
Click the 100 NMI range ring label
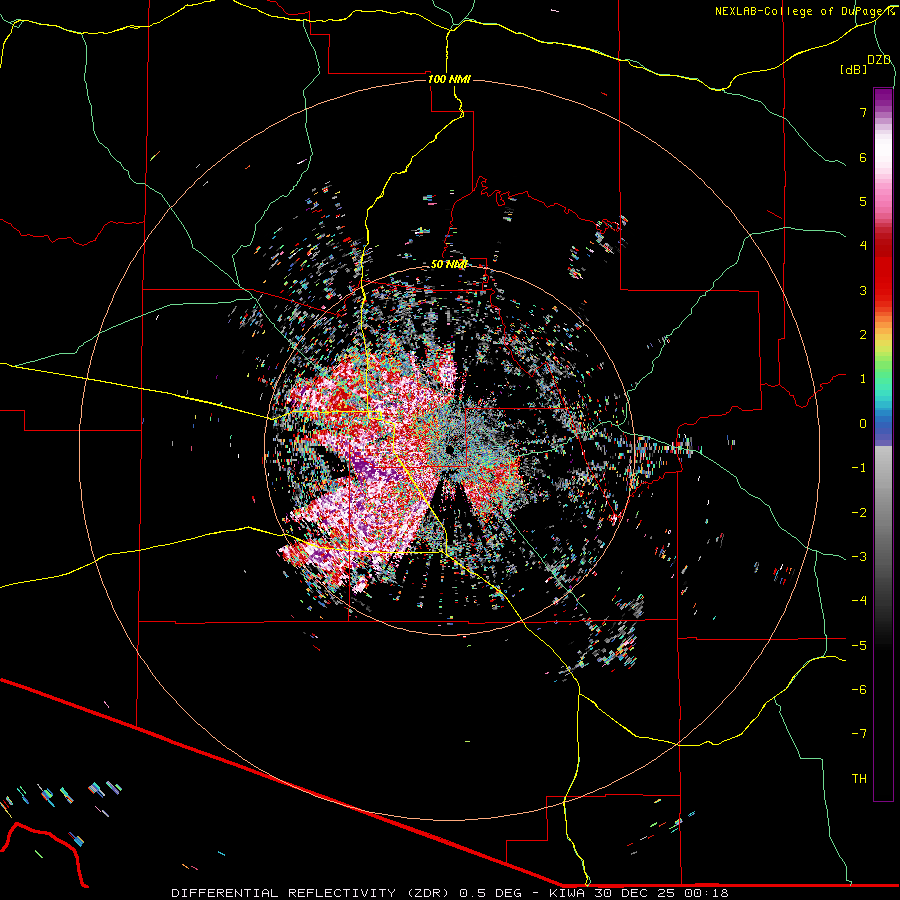pos(449,79)
